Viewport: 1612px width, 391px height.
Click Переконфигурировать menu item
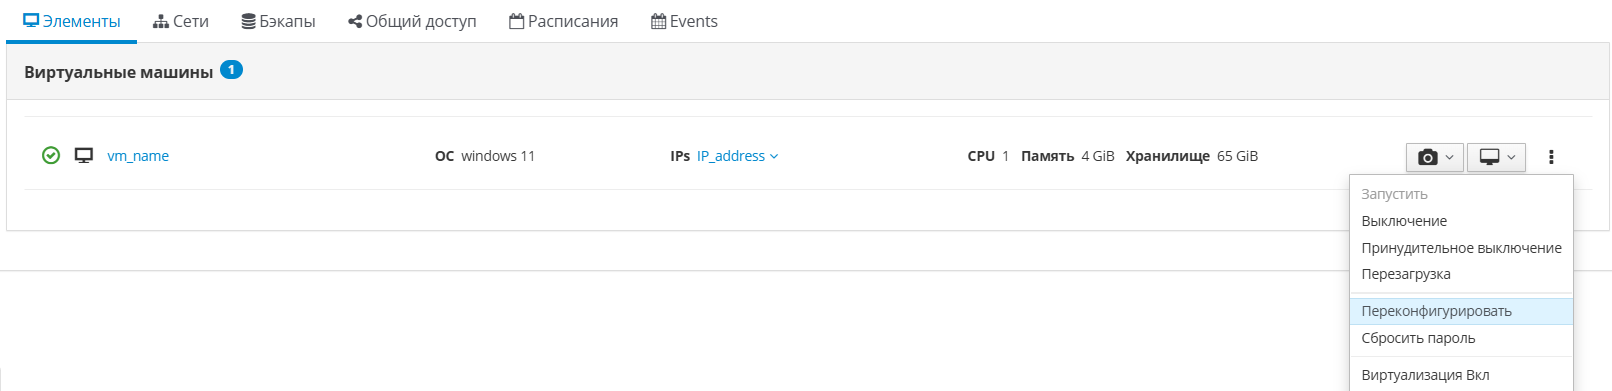(1461, 311)
